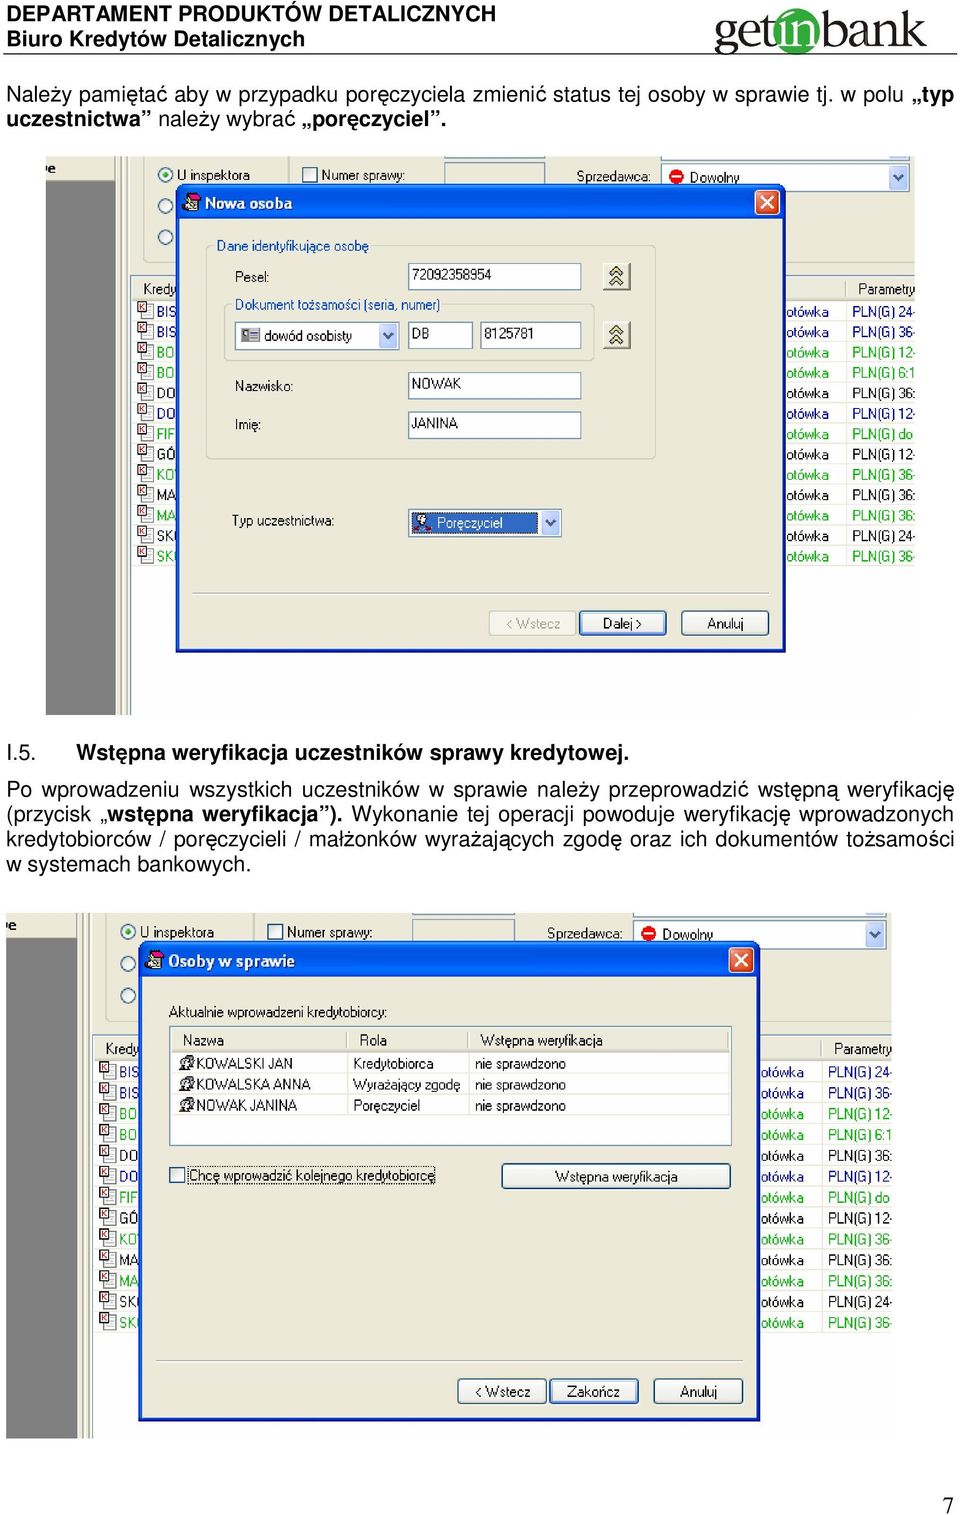Screen dimensions: 960x1515
Task: Open the Typ uczestnictwa Poręczyciel dropdown
Action: tap(550, 522)
